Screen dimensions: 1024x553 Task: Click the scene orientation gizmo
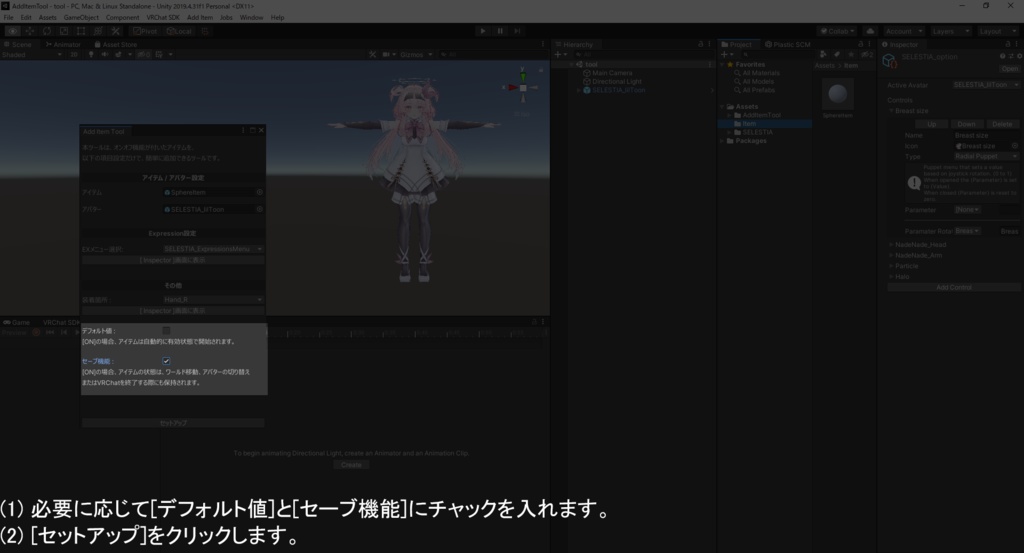(x=522, y=87)
